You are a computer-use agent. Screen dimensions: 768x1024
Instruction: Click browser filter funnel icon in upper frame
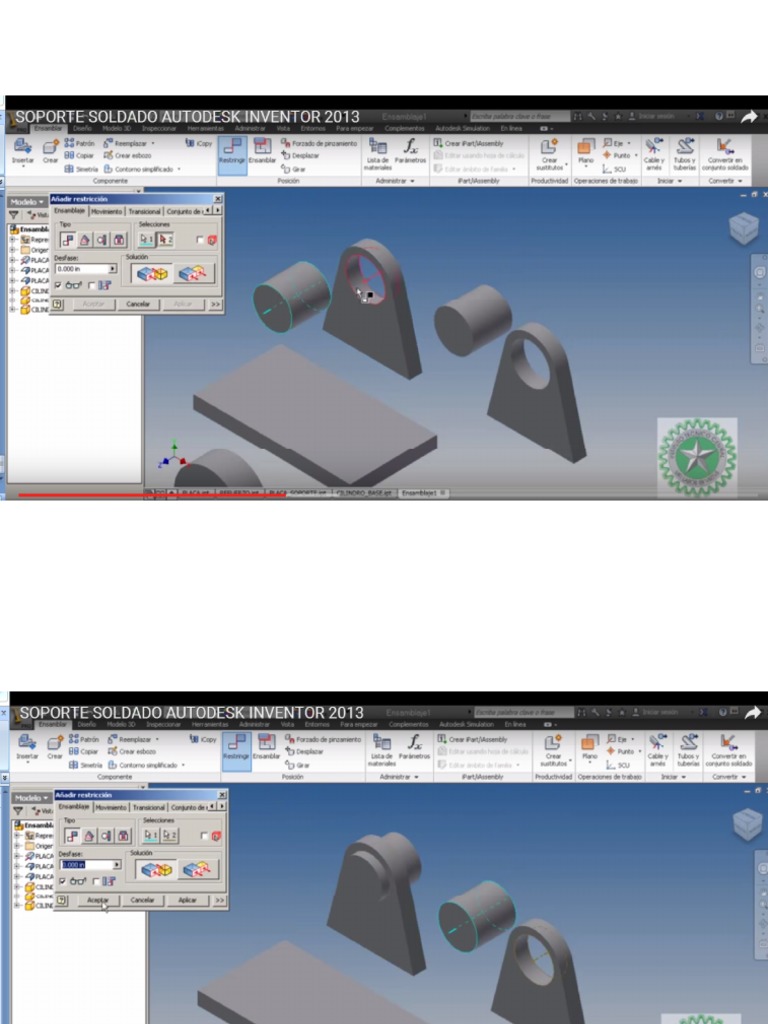pyautogui.click(x=14, y=215)
